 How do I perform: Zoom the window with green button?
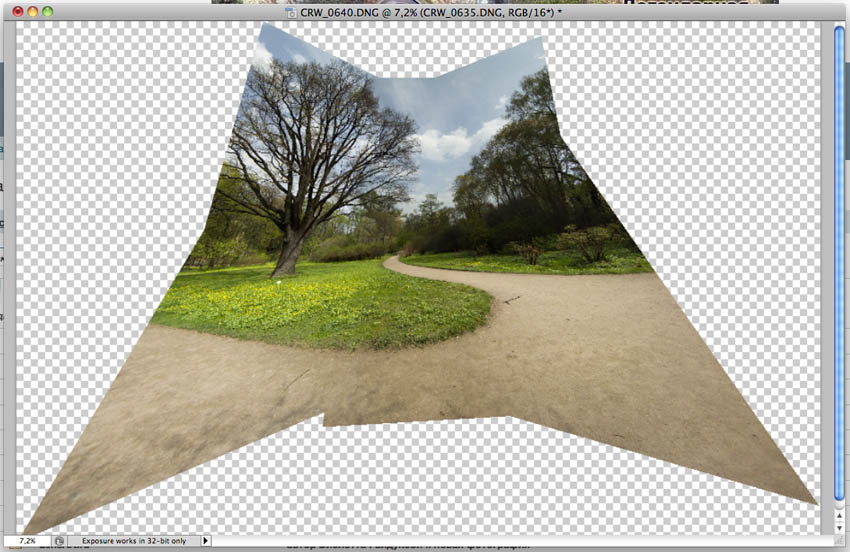[48, 12]
